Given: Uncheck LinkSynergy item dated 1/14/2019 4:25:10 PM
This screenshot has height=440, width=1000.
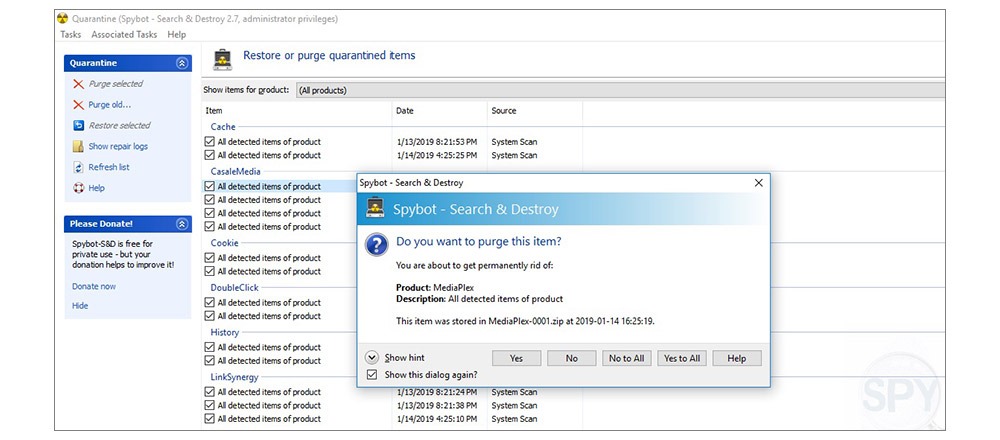Looking at the screenshot, I should (209, 418).
